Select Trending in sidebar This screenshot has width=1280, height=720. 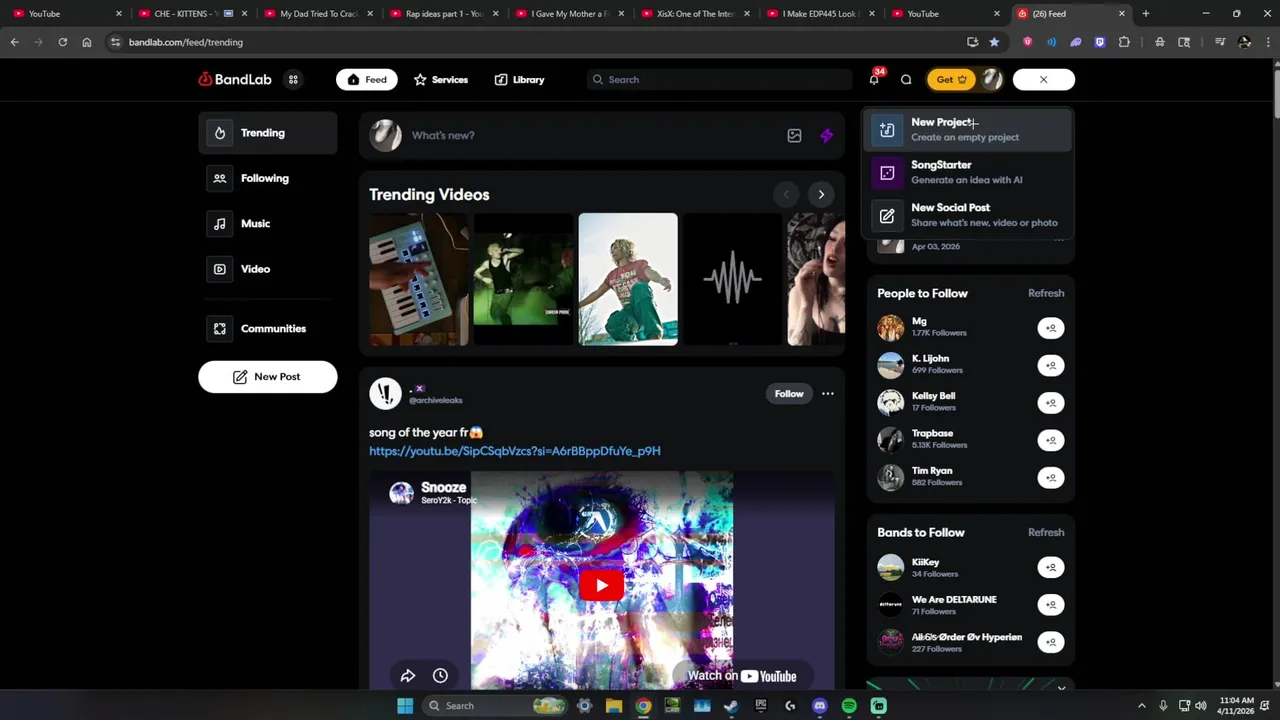point(268,133)
